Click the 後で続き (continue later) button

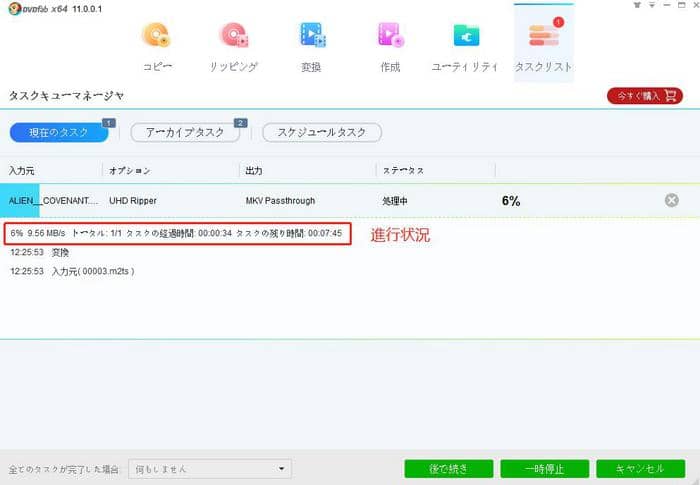point(449,468)
